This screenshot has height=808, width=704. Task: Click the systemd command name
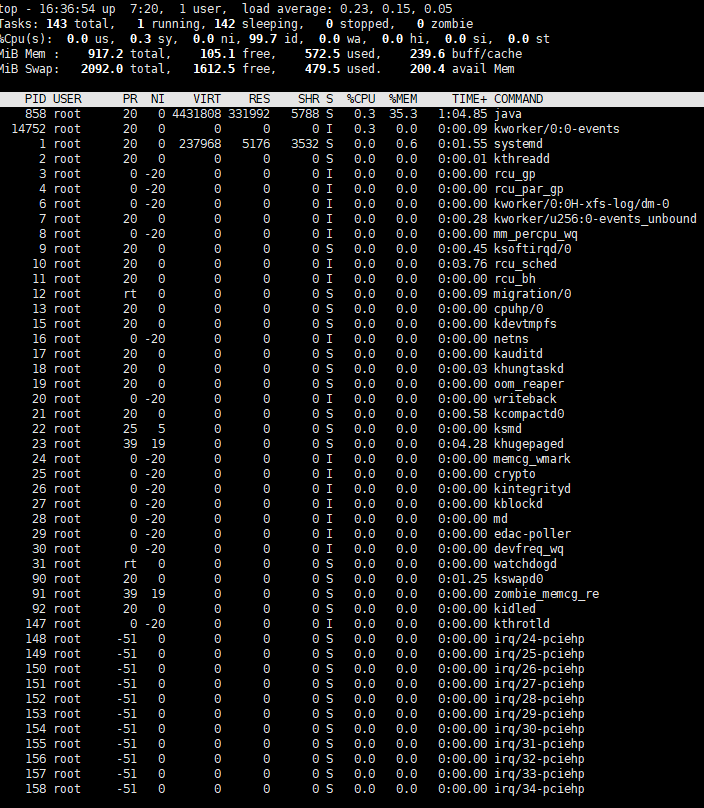(518, 144)
